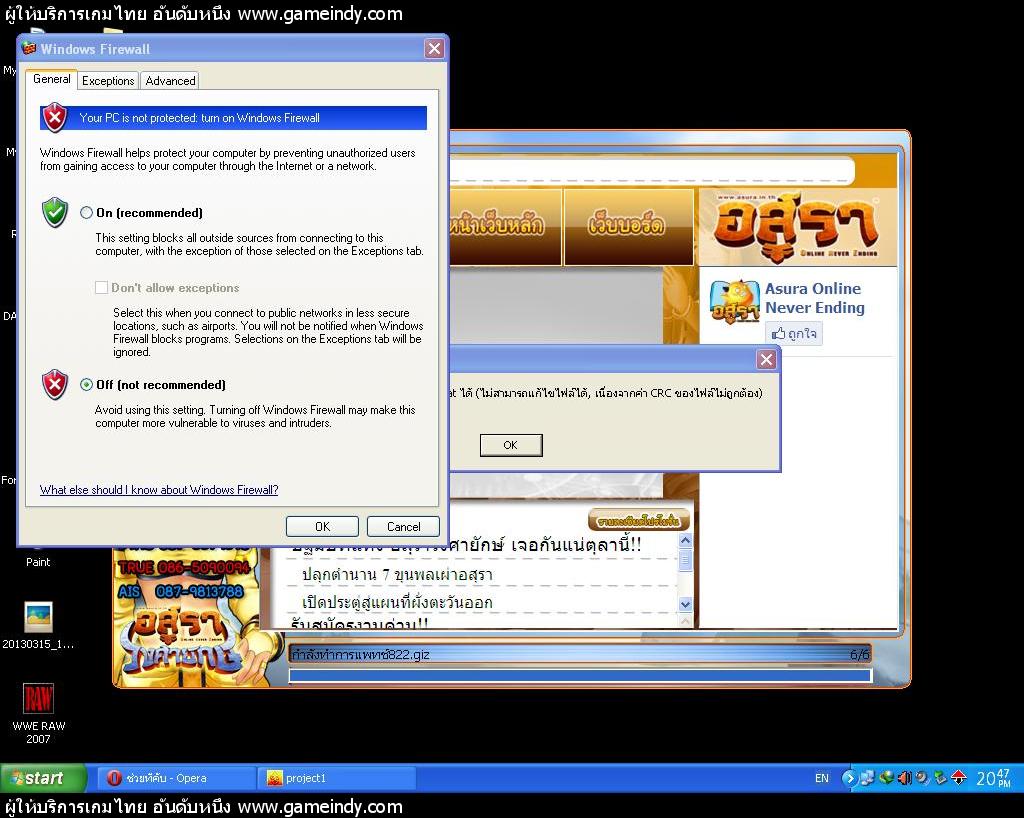Open the volume speaker tray icon
The image size is (1024, 818).
(x=904, y=778)
